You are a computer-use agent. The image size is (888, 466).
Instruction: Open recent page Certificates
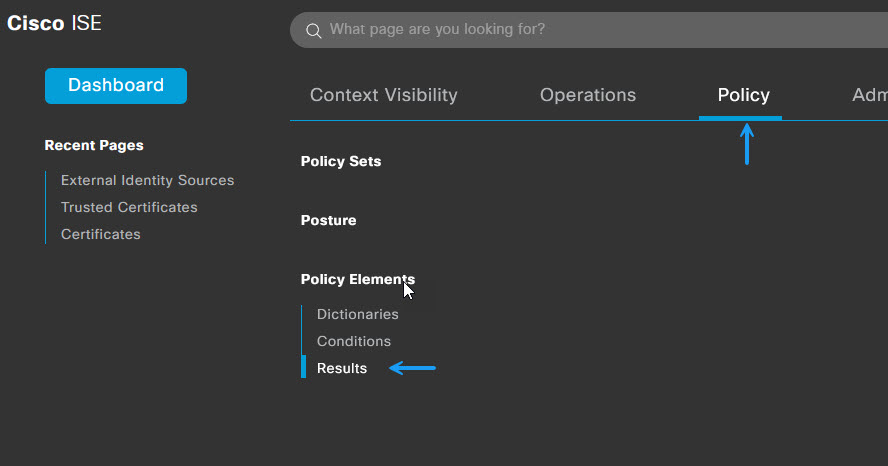[x=101, y=234]
